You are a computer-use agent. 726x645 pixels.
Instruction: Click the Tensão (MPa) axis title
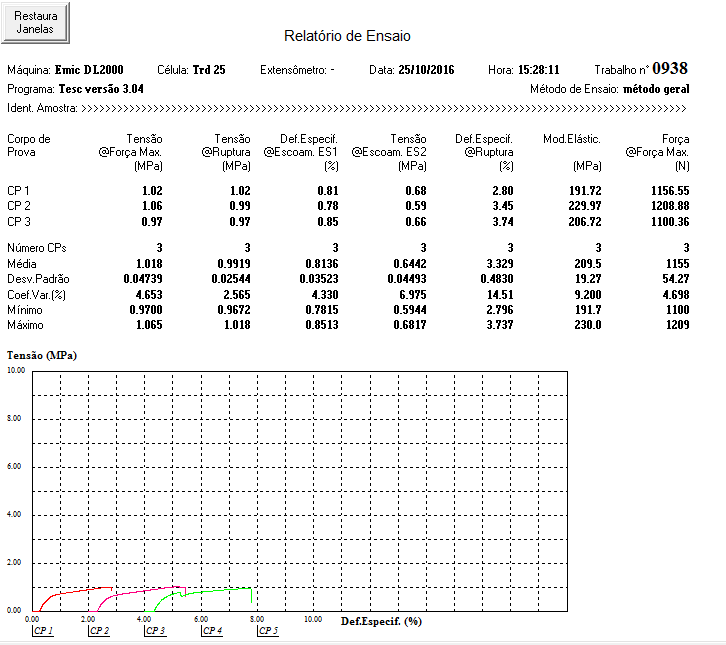coord(42,356)
